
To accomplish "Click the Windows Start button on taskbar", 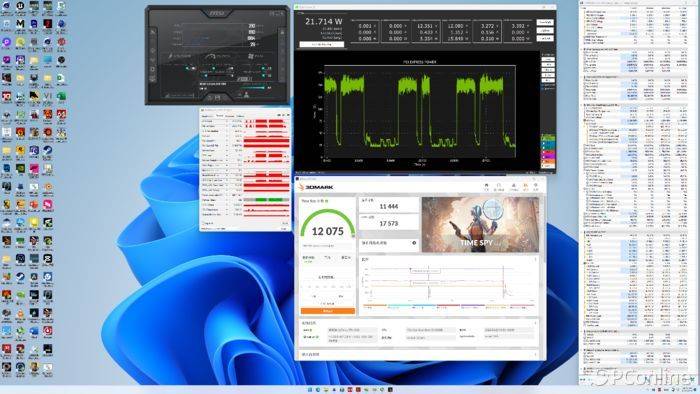I will (x=310, y=390).
